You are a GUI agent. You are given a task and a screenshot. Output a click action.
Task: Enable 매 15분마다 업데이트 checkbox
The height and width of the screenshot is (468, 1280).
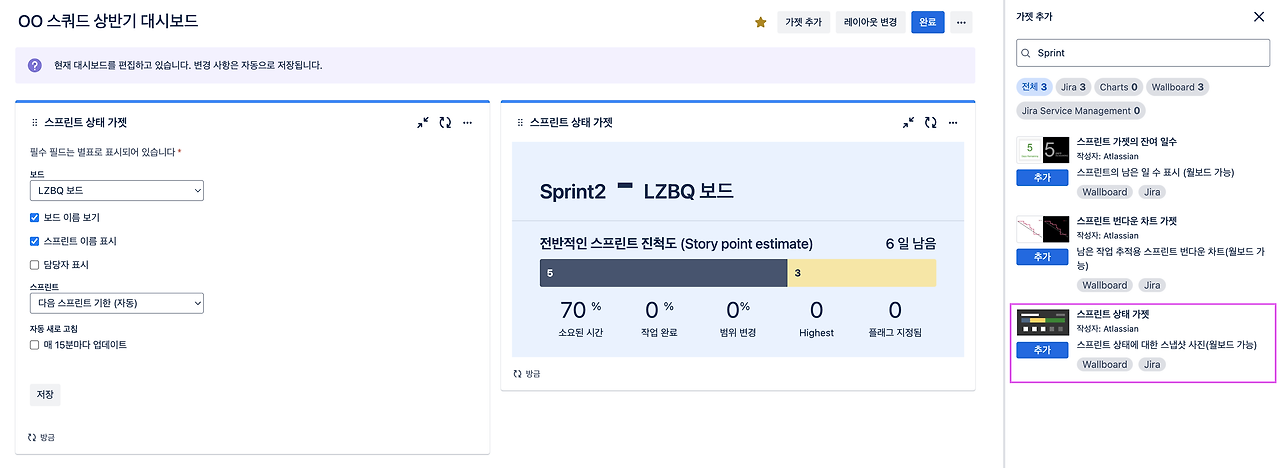[x=35, y=345]
